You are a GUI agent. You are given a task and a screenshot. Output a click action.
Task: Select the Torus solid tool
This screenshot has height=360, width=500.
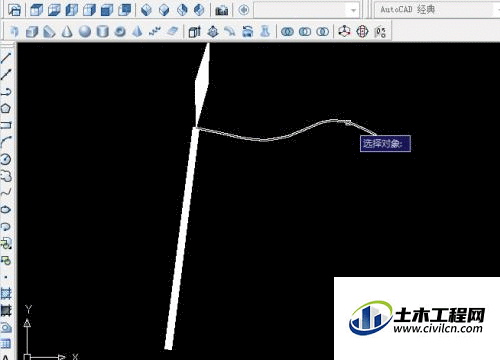[x=120, y=32]
